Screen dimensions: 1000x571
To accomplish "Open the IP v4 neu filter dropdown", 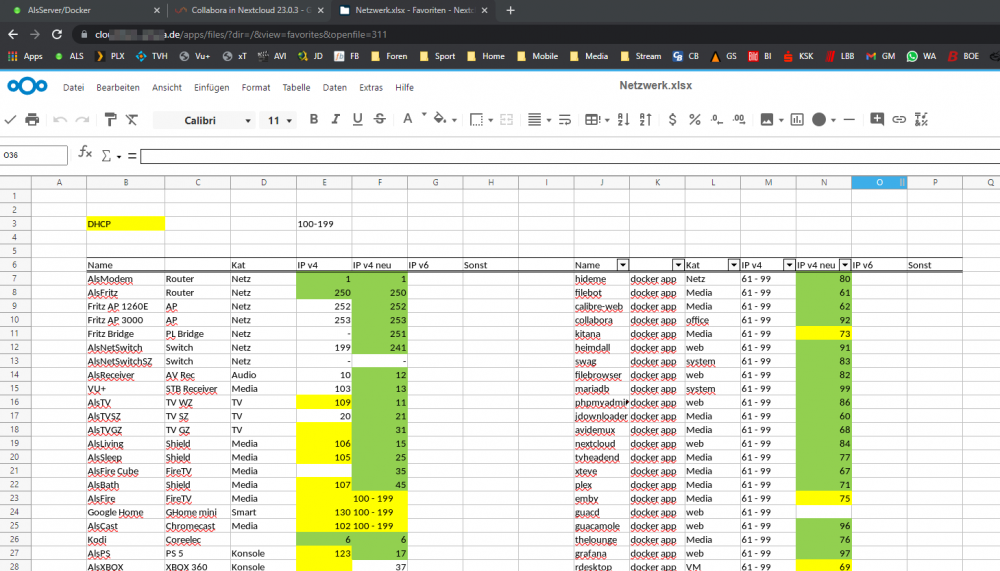I will click(x=844, y=265).
